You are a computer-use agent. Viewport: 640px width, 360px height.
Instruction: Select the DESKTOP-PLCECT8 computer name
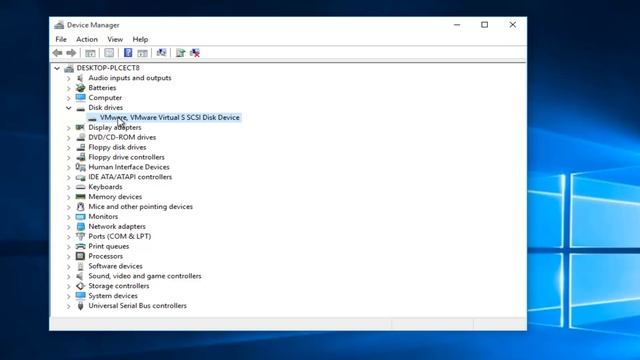click(x=108, y=68)
